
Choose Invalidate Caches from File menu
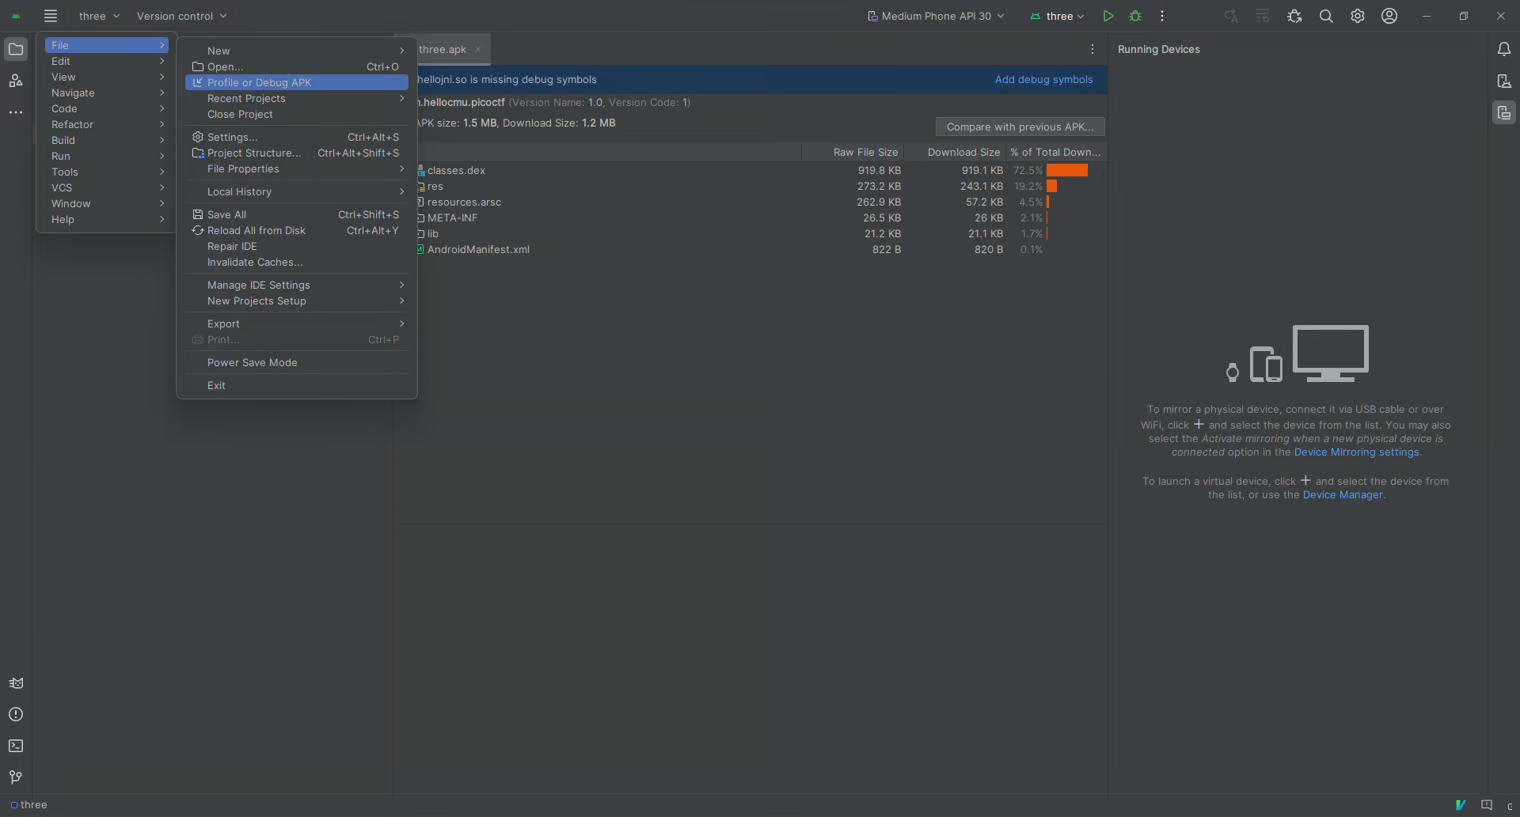coord(254,262)
